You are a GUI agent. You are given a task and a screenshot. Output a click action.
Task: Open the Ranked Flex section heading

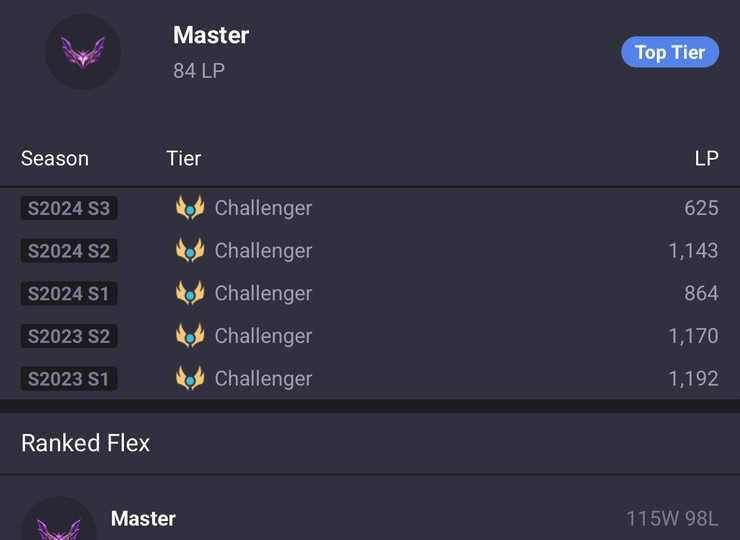point(85,443)
